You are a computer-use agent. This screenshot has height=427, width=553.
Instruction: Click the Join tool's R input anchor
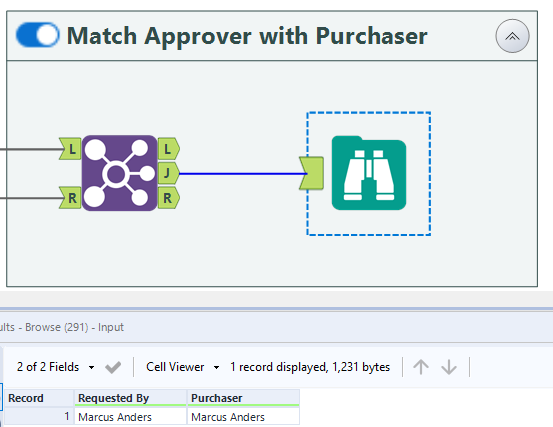(x=71, y=198)
